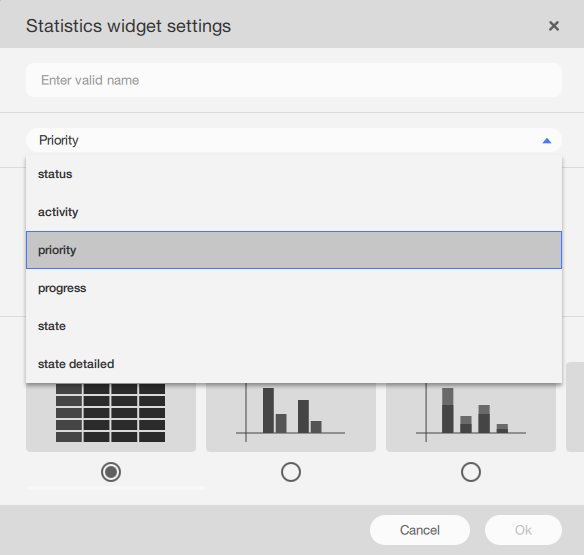Click the horizontal scrollbar below the thumbnails
The height and width of the screenshot is (555, 584).
(x=117, y=488)
